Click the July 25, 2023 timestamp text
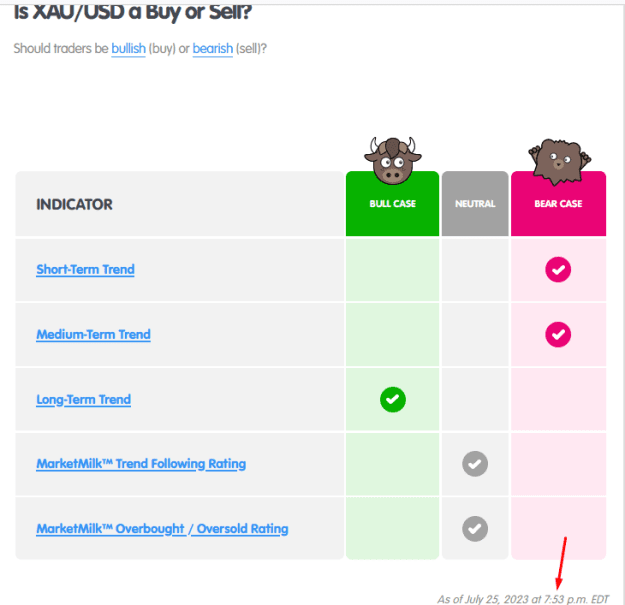The width and height of the screenshot is (625, 605). click(523, 599)
